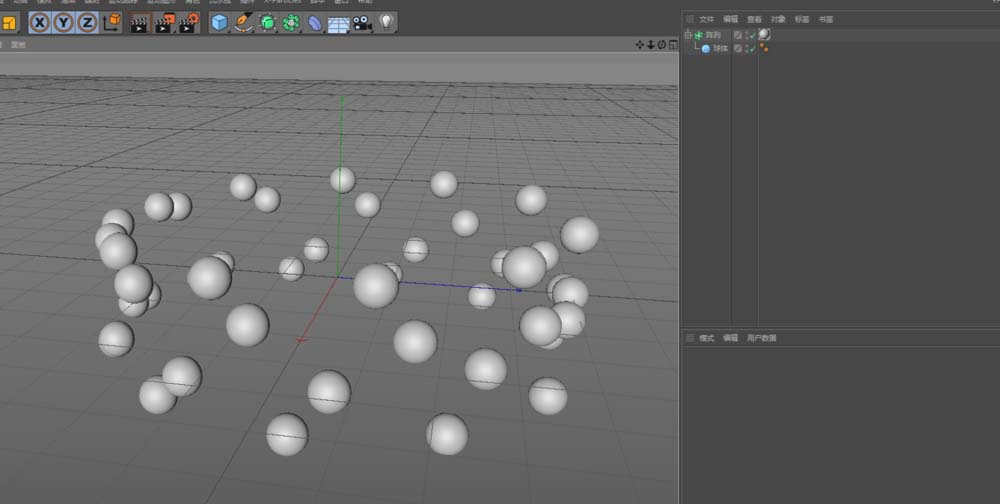Select the 球体 sphere object in the tree

point(720,48)
